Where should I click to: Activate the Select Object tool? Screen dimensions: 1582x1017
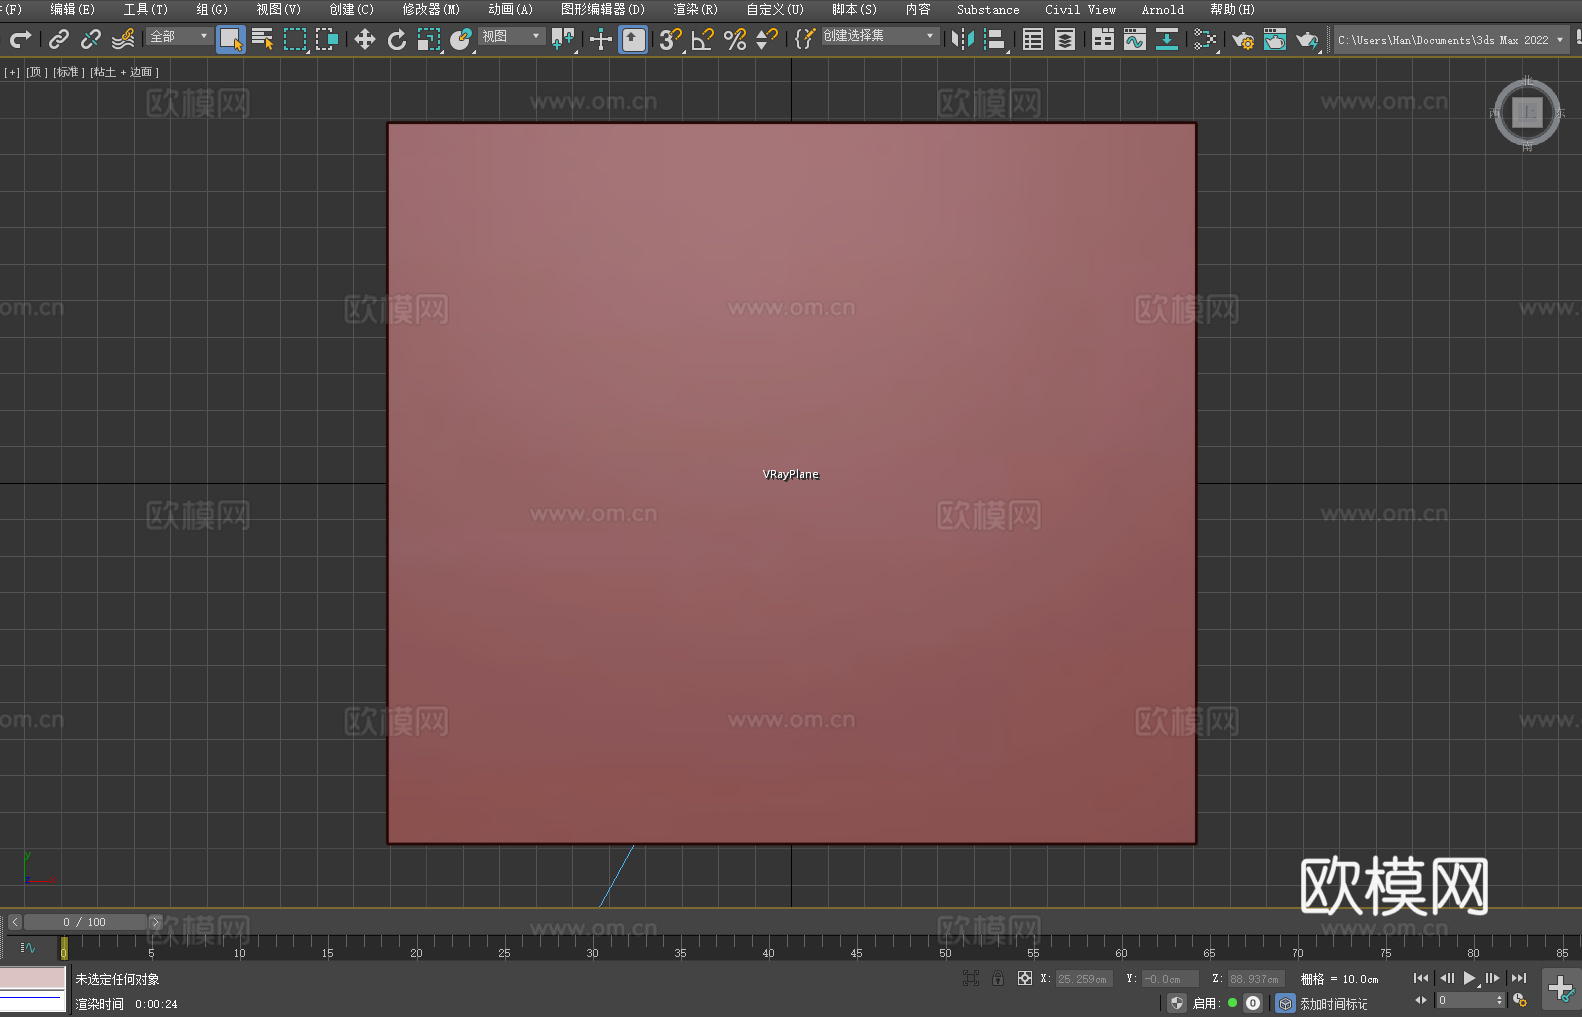pyautogui.click(x=231, y=39)
